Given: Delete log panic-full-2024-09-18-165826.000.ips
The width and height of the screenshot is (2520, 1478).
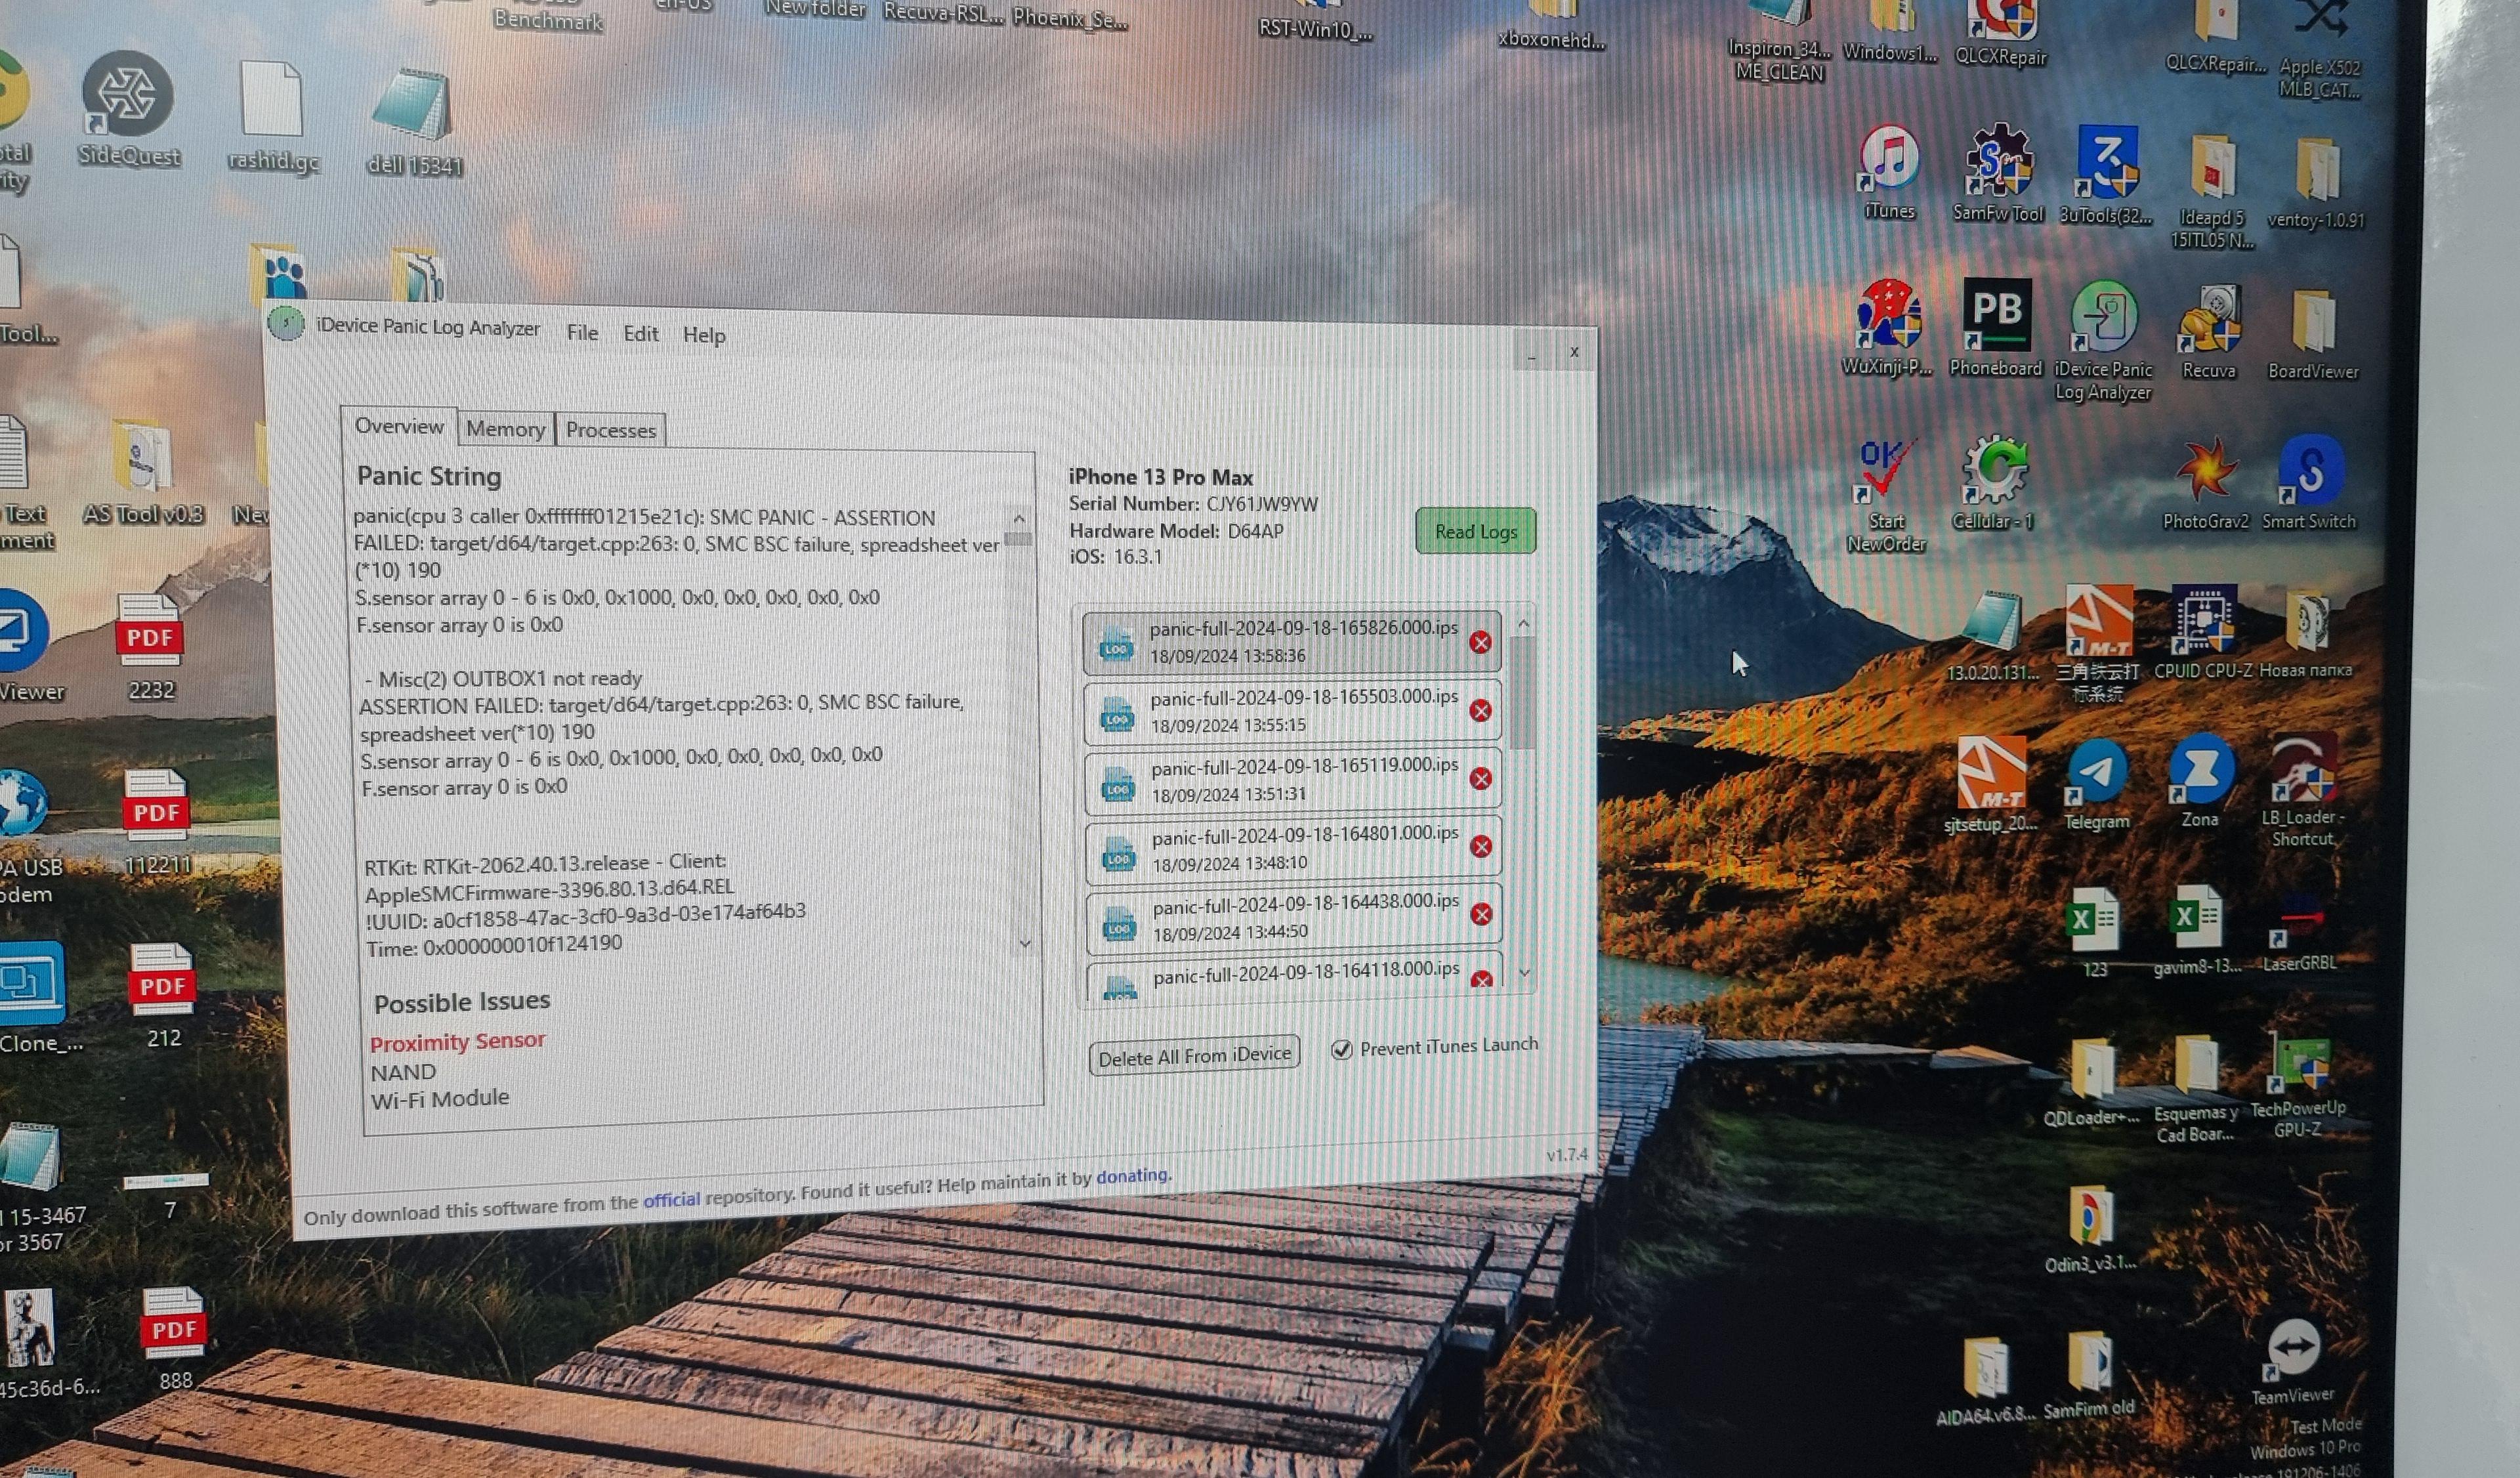Looking at the screenshot, I should point(1480,642).
